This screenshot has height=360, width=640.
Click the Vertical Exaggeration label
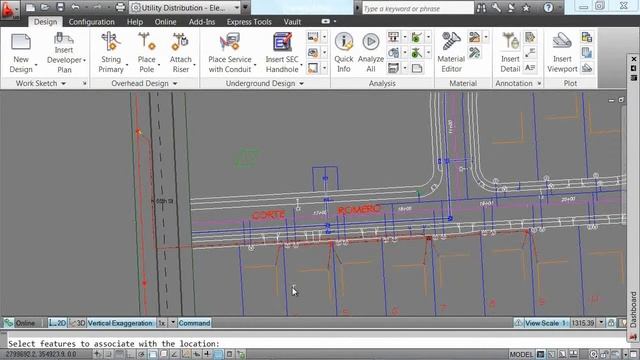point(120,323)
